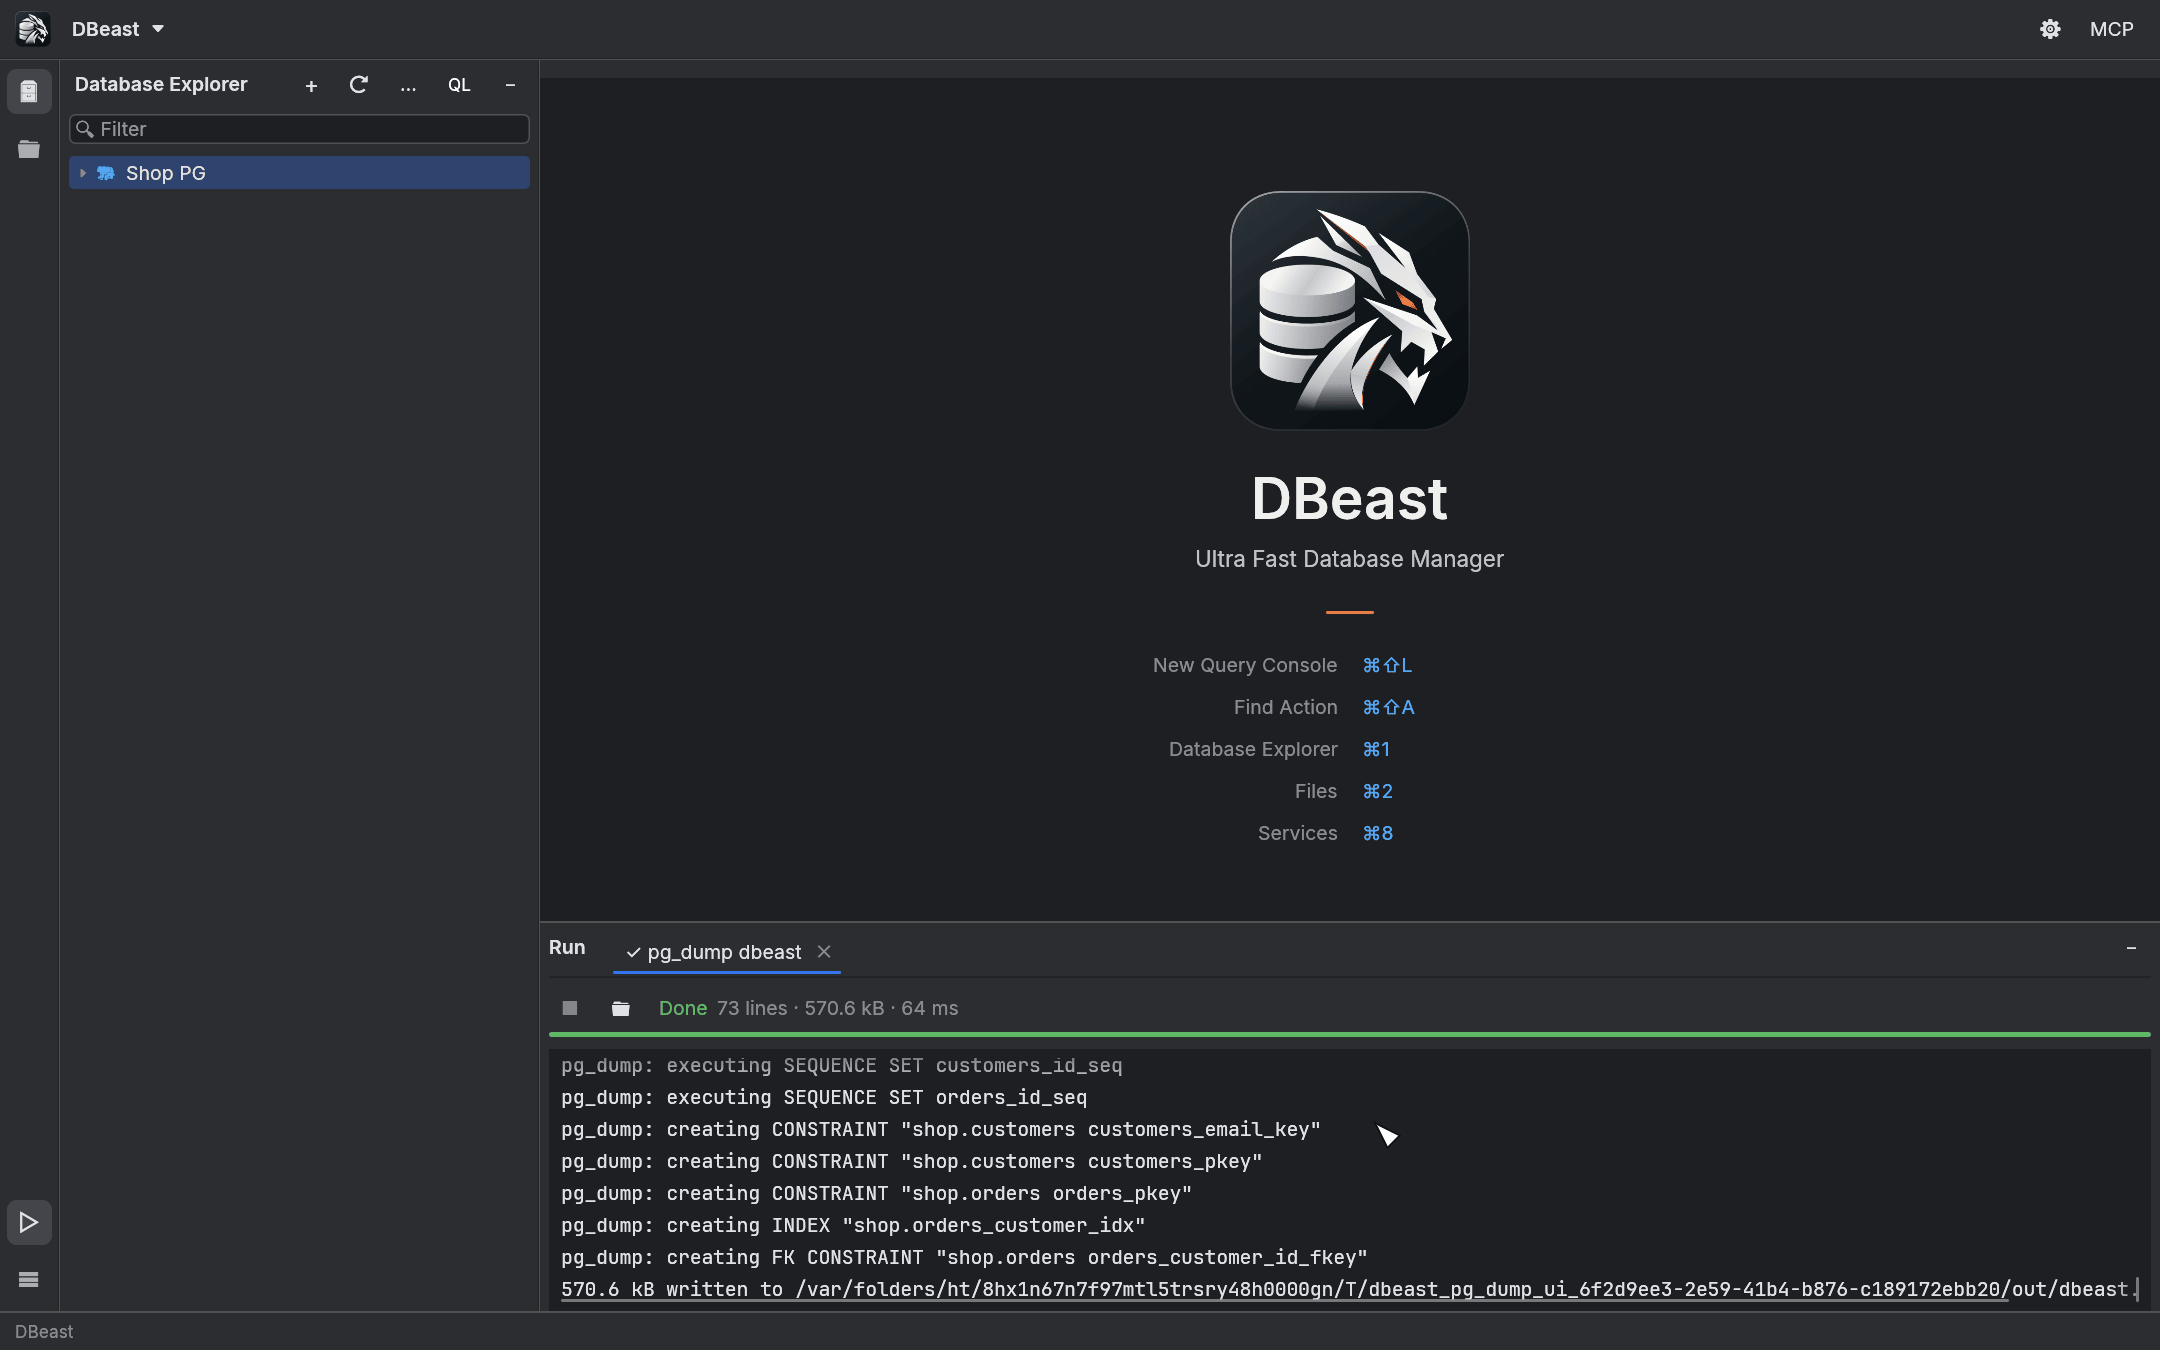Viewport: 2160px width, 1350px height.
Task: Click the 'shop.orders_customer_idx' INDEX log line
Action: [853, 1225]
